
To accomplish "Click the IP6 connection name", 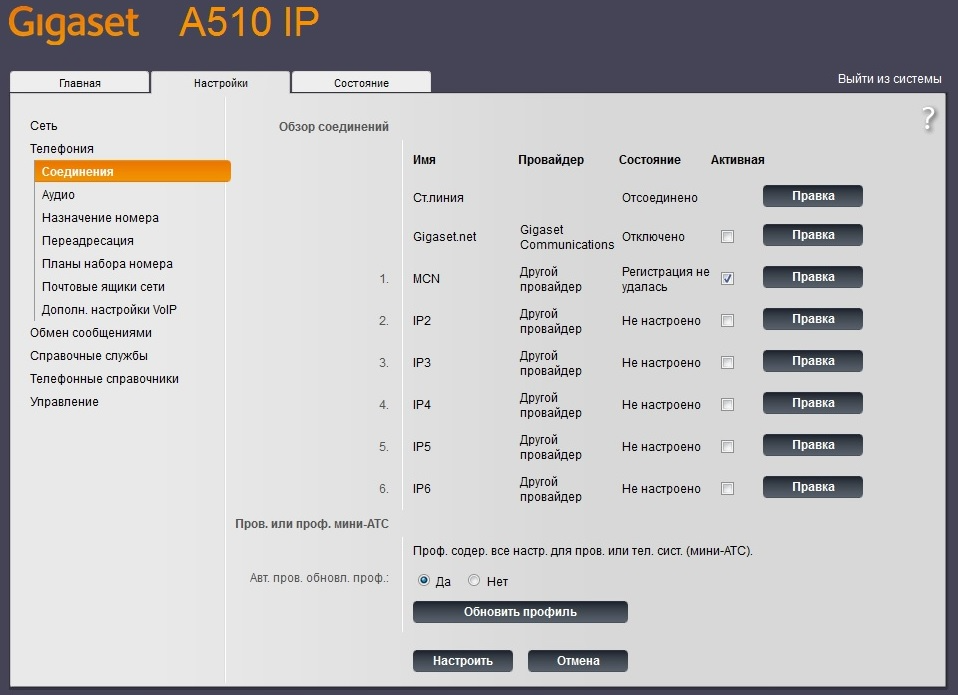I will (x=422, y=489).
